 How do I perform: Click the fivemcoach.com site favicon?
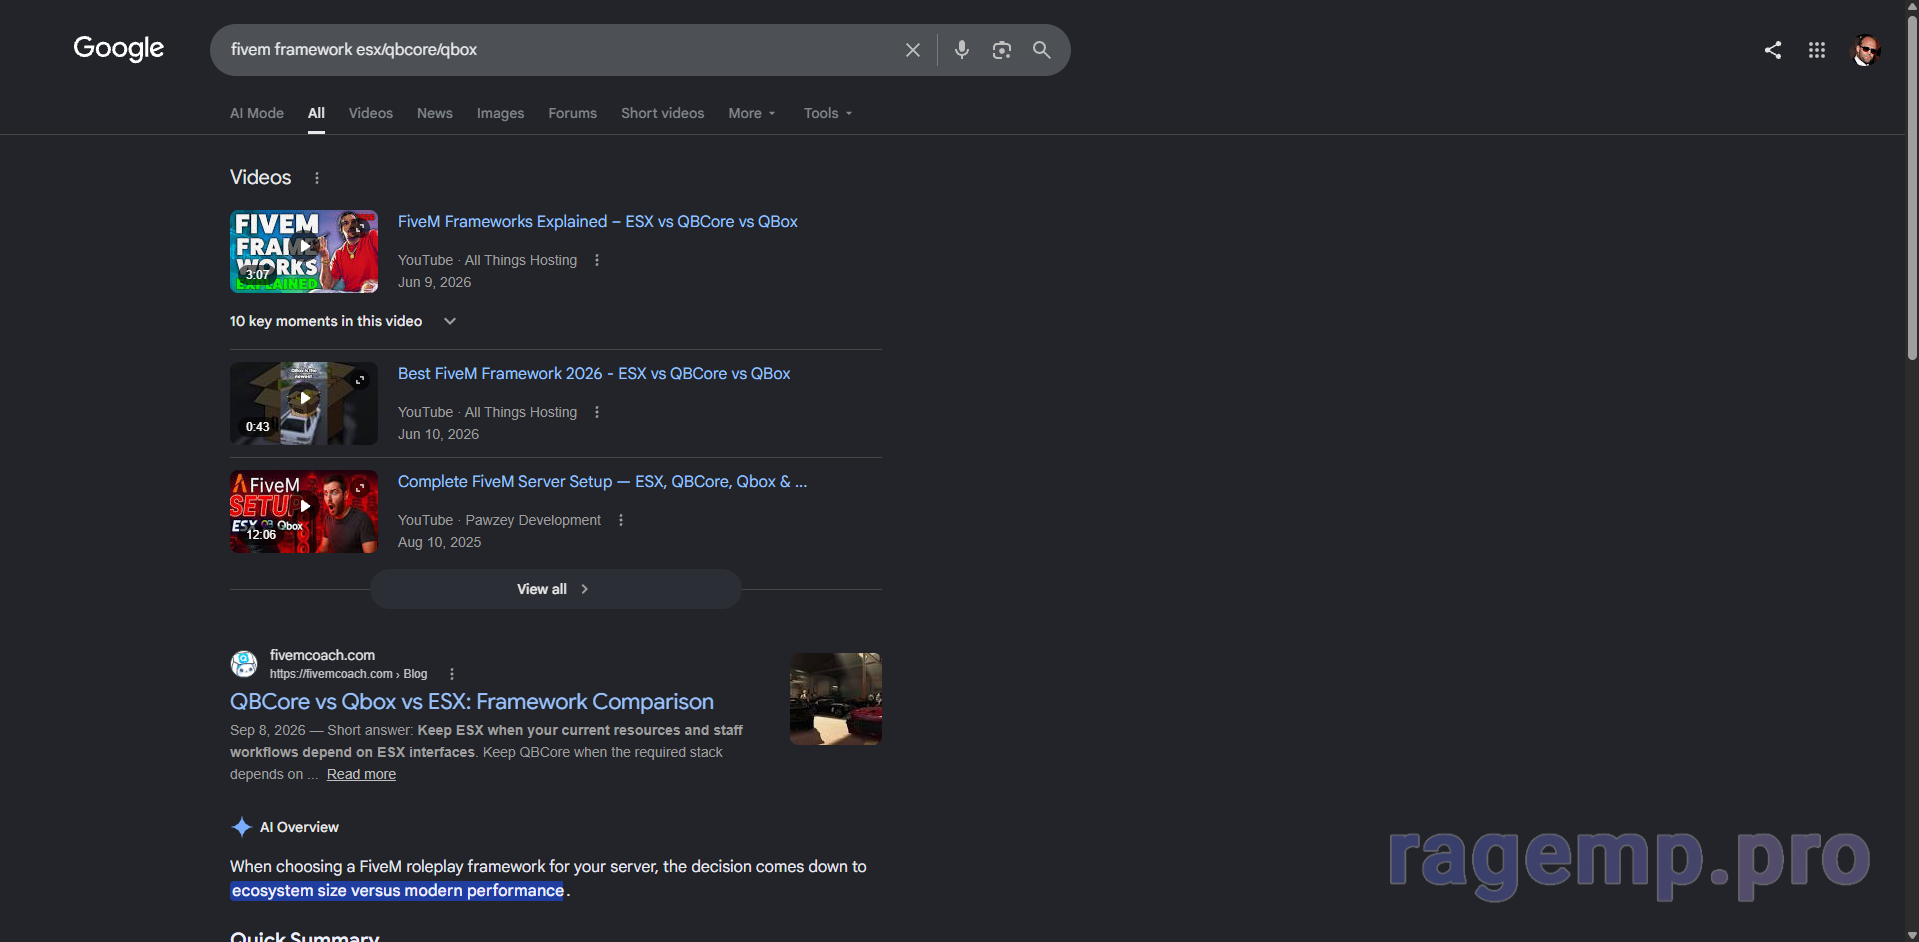(244, 664)
